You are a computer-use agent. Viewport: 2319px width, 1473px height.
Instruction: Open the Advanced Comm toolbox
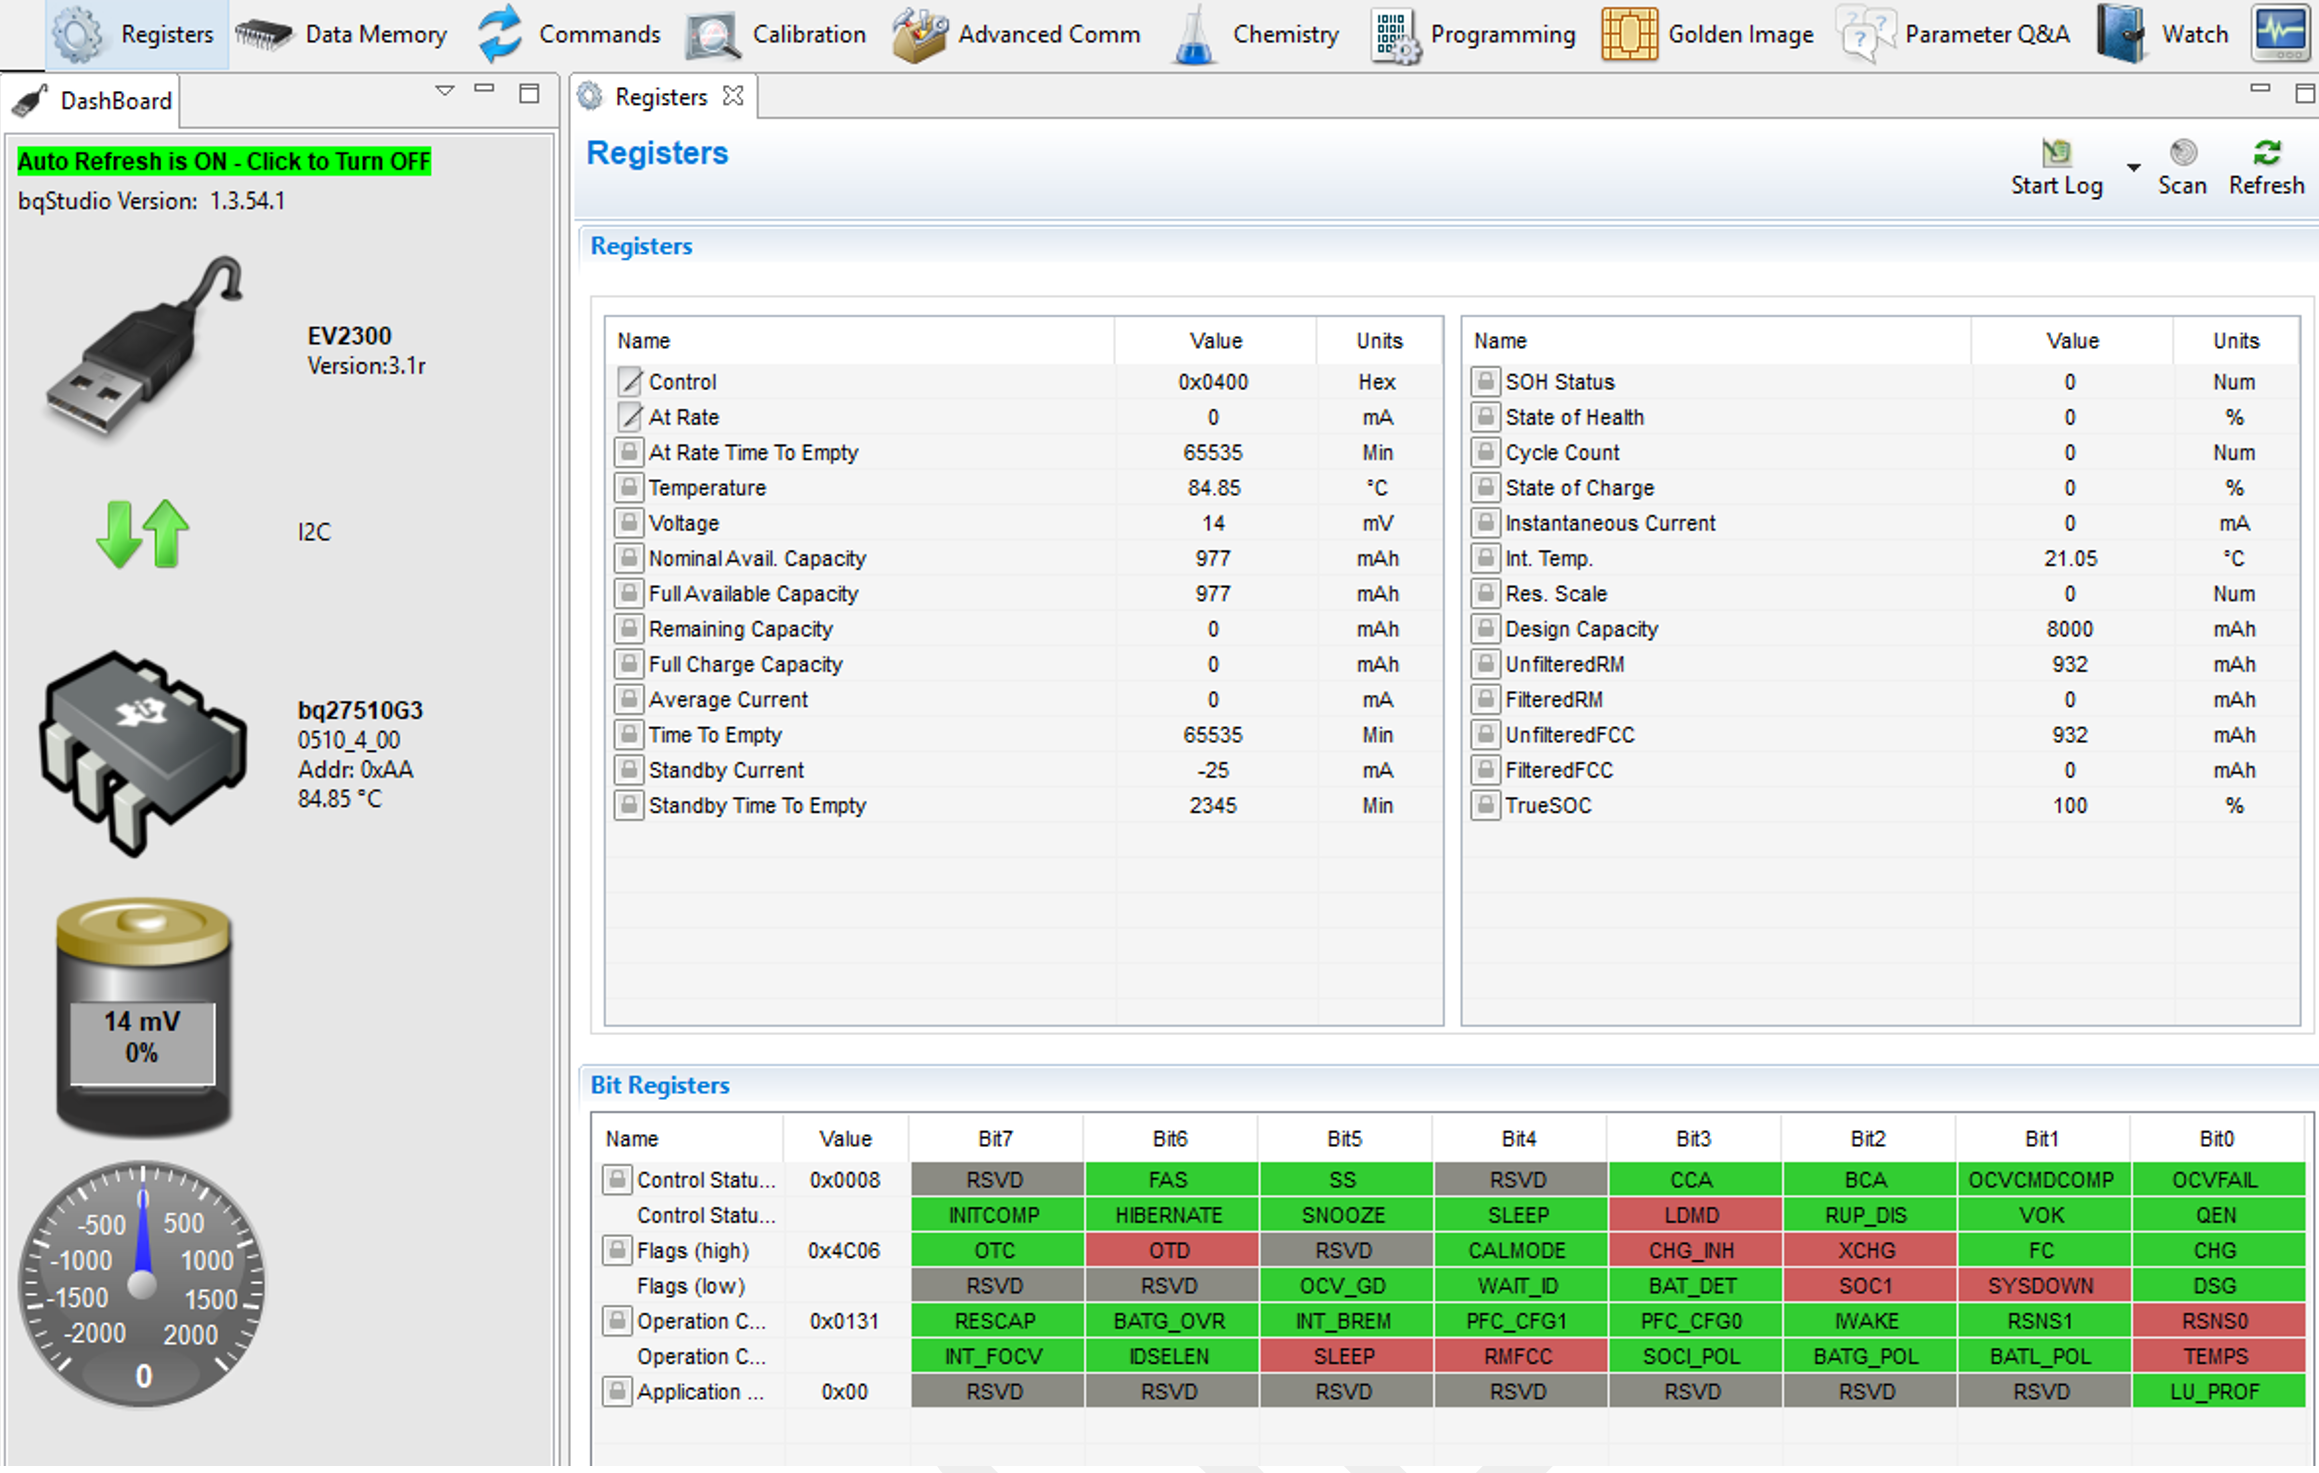(919, 34)
